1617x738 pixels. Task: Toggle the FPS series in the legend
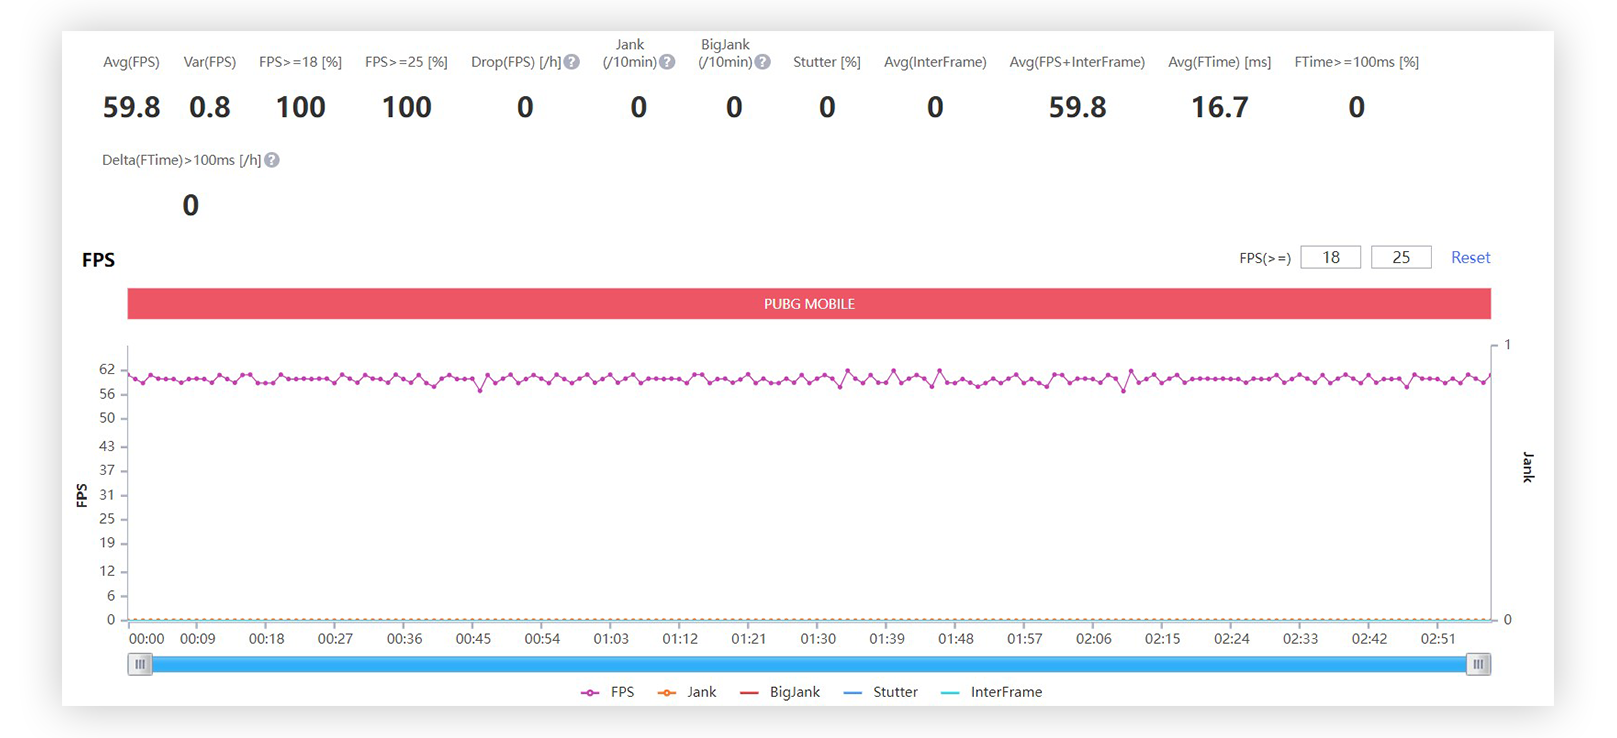608,692
